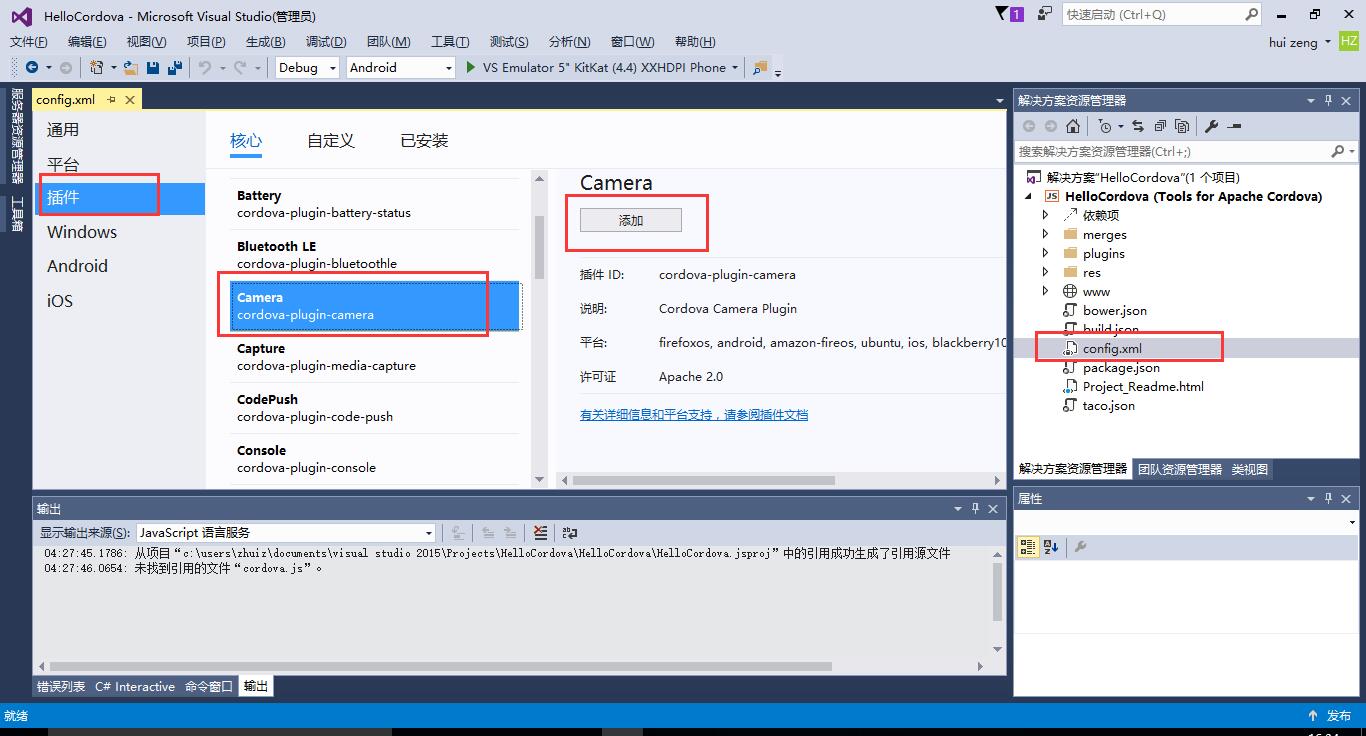Switch to the 已安装 plugins tab
Screen dimensions: 1366x736
coord(424,141)
